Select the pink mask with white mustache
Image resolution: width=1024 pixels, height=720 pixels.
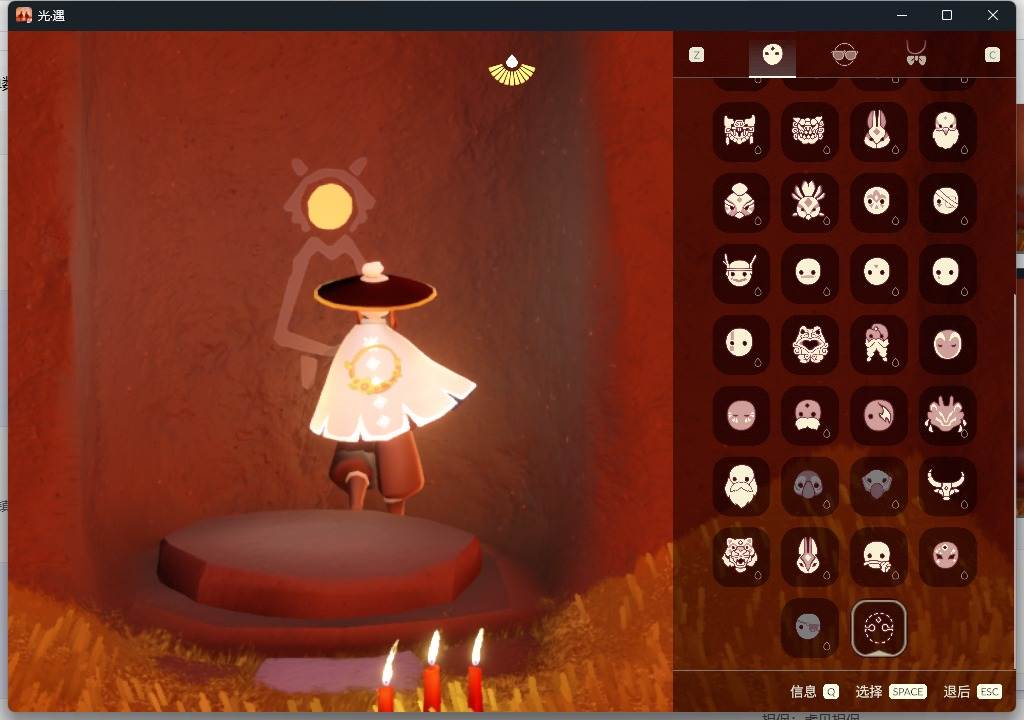click(809, 415)
